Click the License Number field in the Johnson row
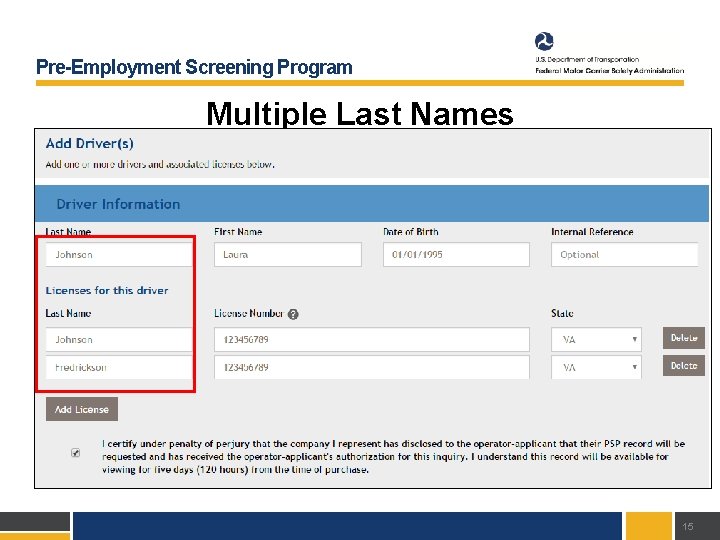Viewport: 720px width, 540px height. (x=372, y=339)
